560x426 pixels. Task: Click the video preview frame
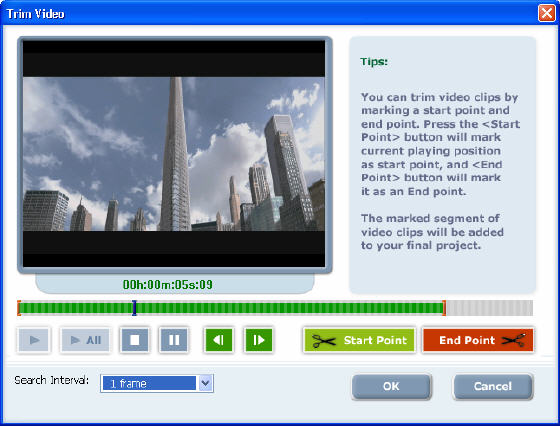pos(174,154)
